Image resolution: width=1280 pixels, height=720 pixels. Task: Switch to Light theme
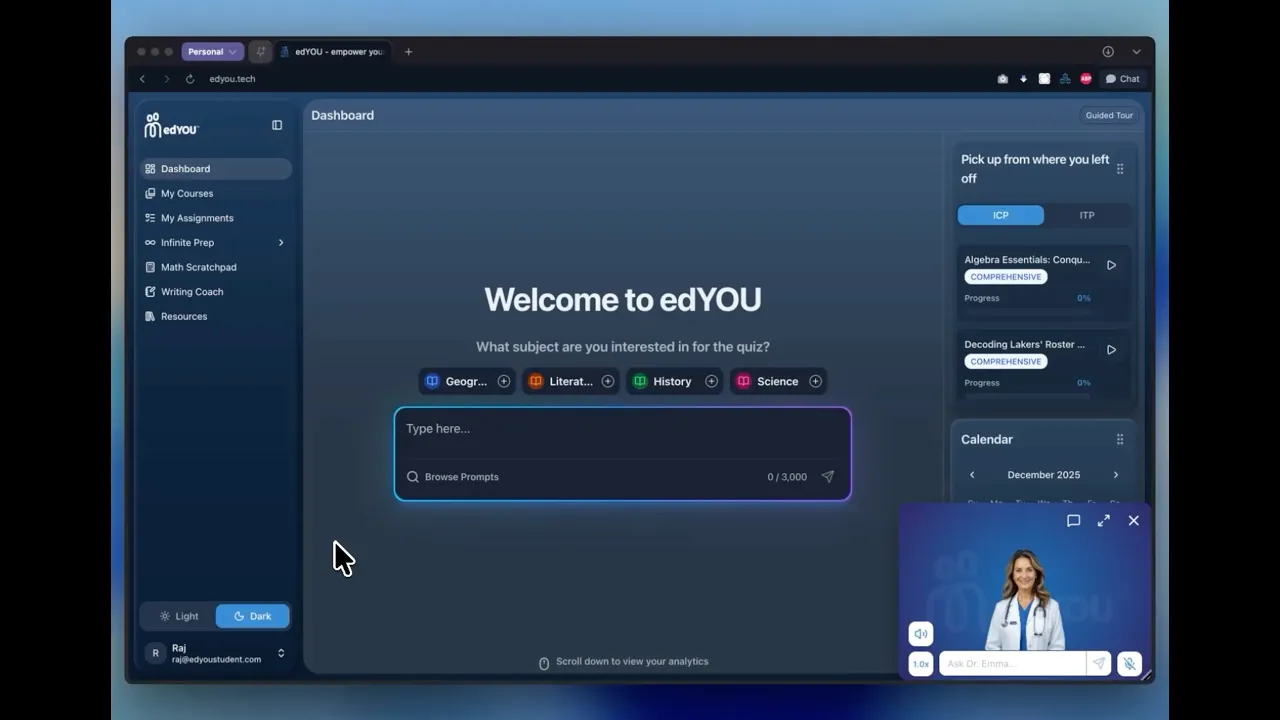click(x=179, y=616)
